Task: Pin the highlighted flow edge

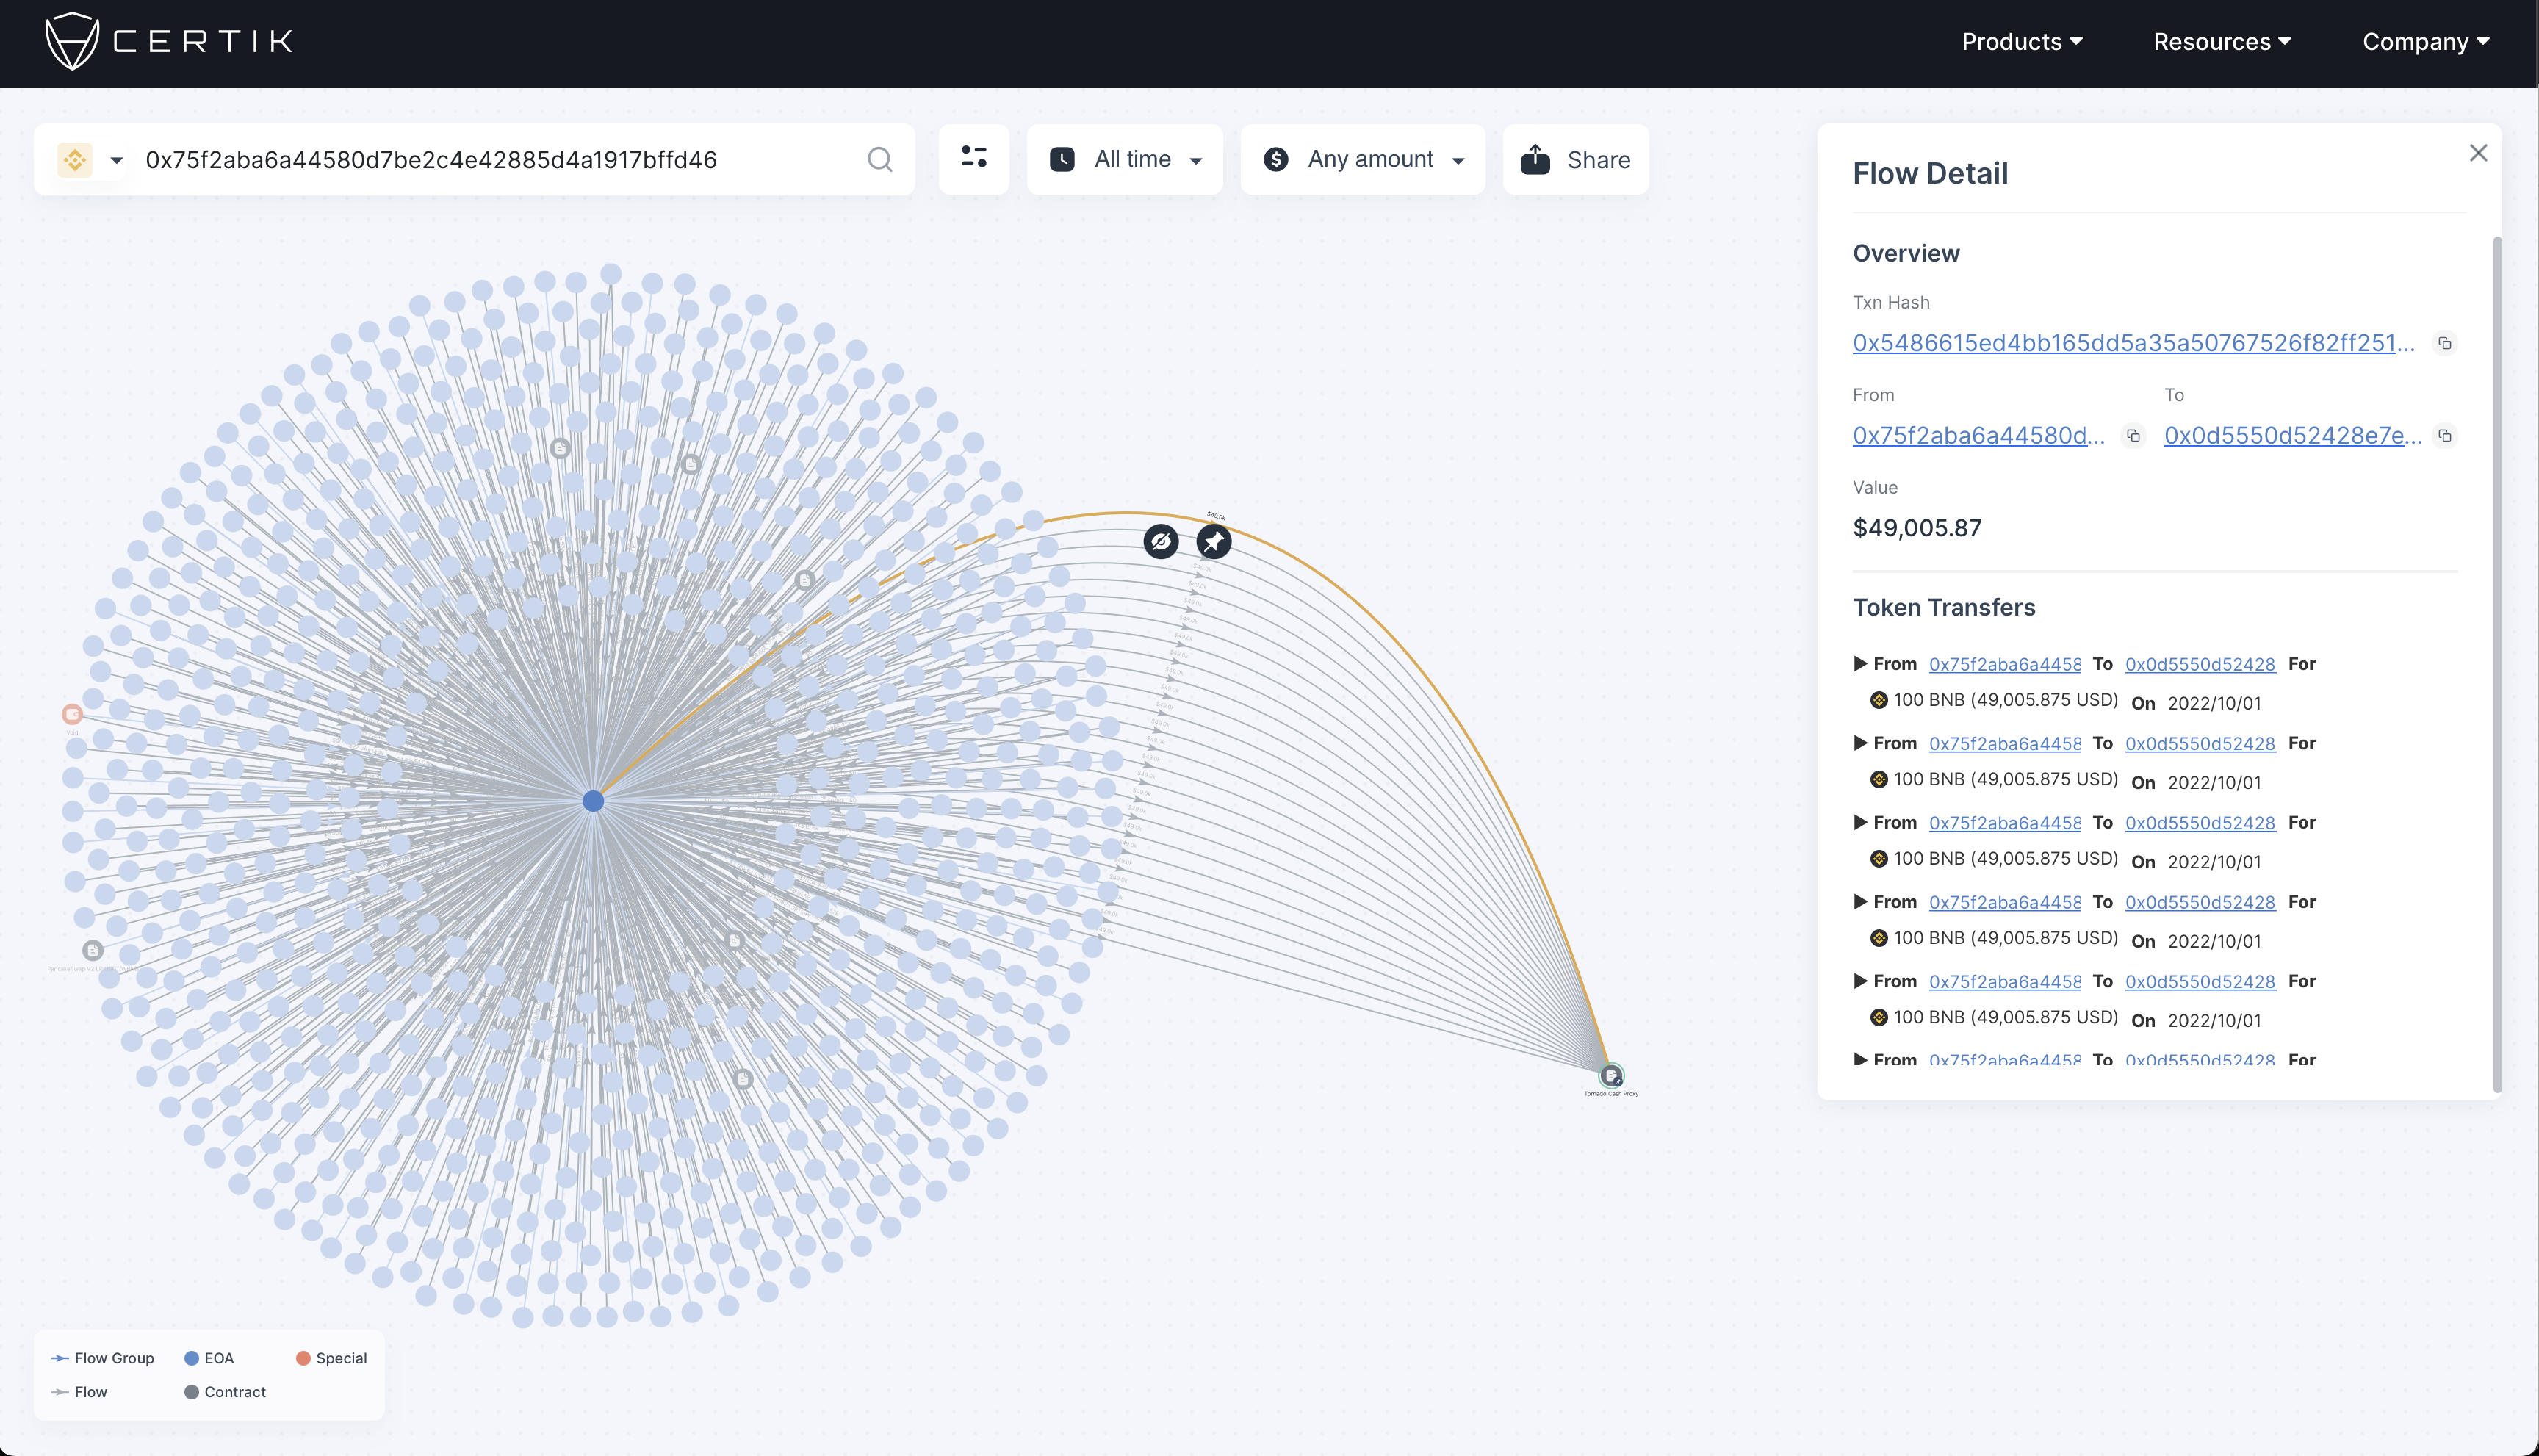Action: pyautogui.click(x=1213, y=542)
